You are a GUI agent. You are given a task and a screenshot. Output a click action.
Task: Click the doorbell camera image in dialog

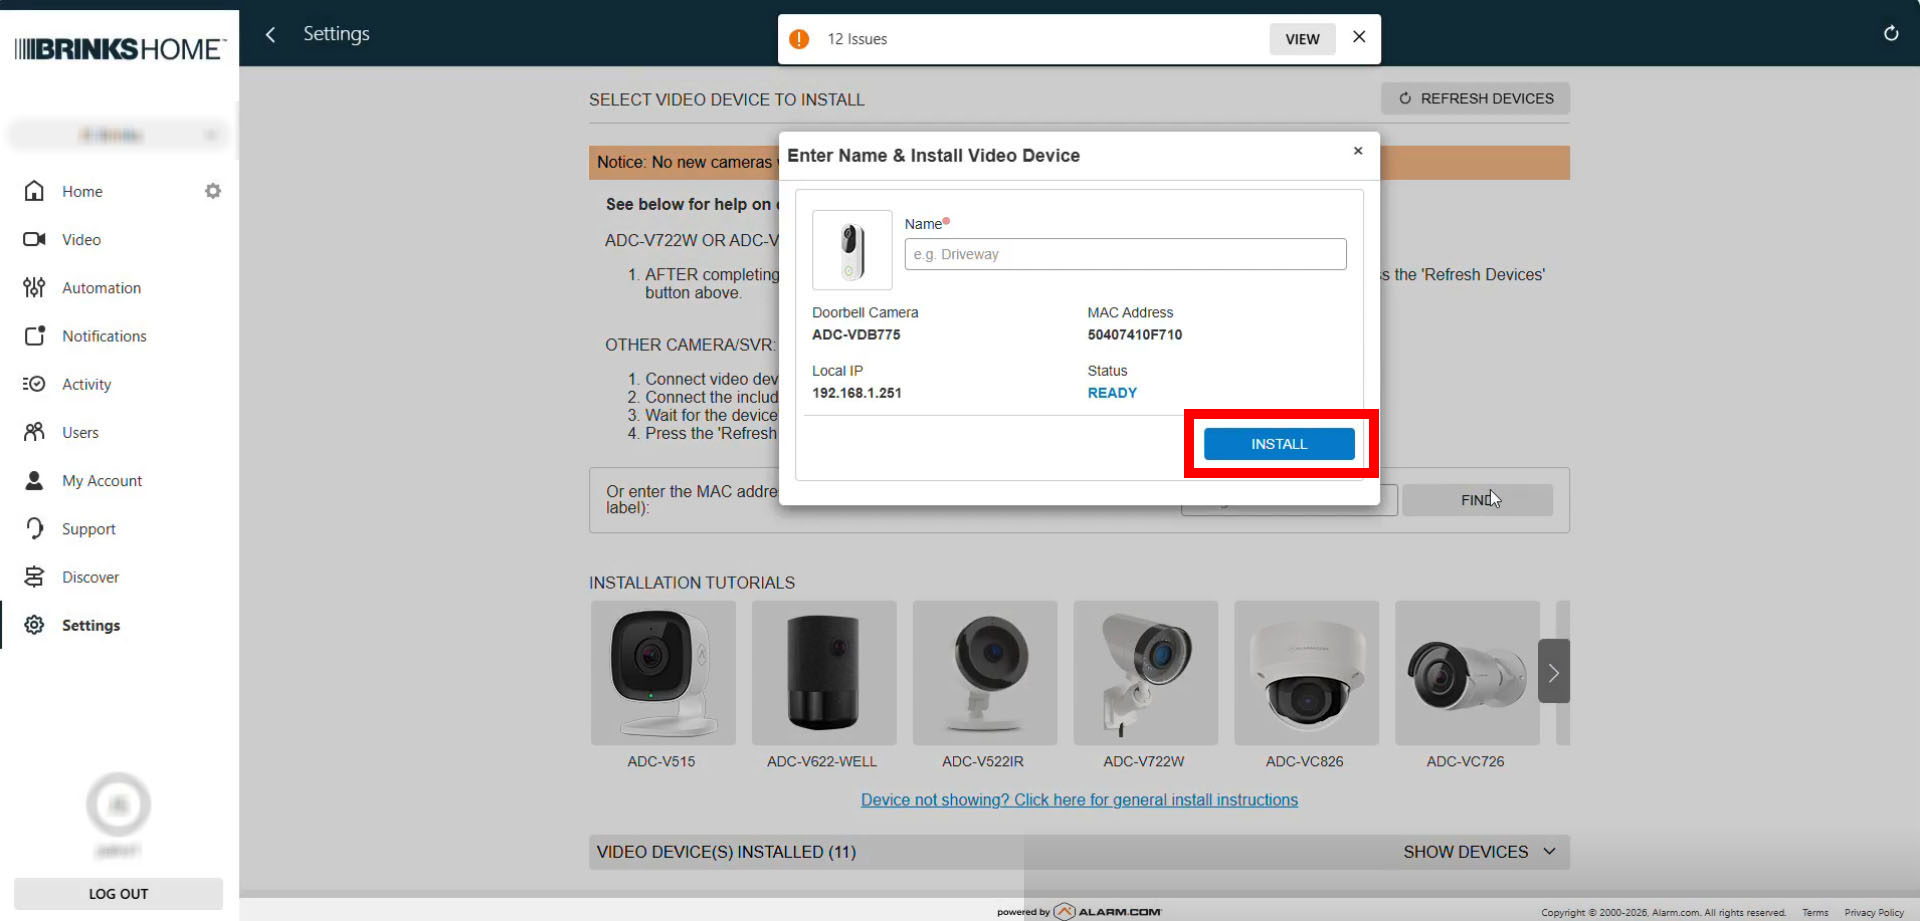(x=852, y=250)
